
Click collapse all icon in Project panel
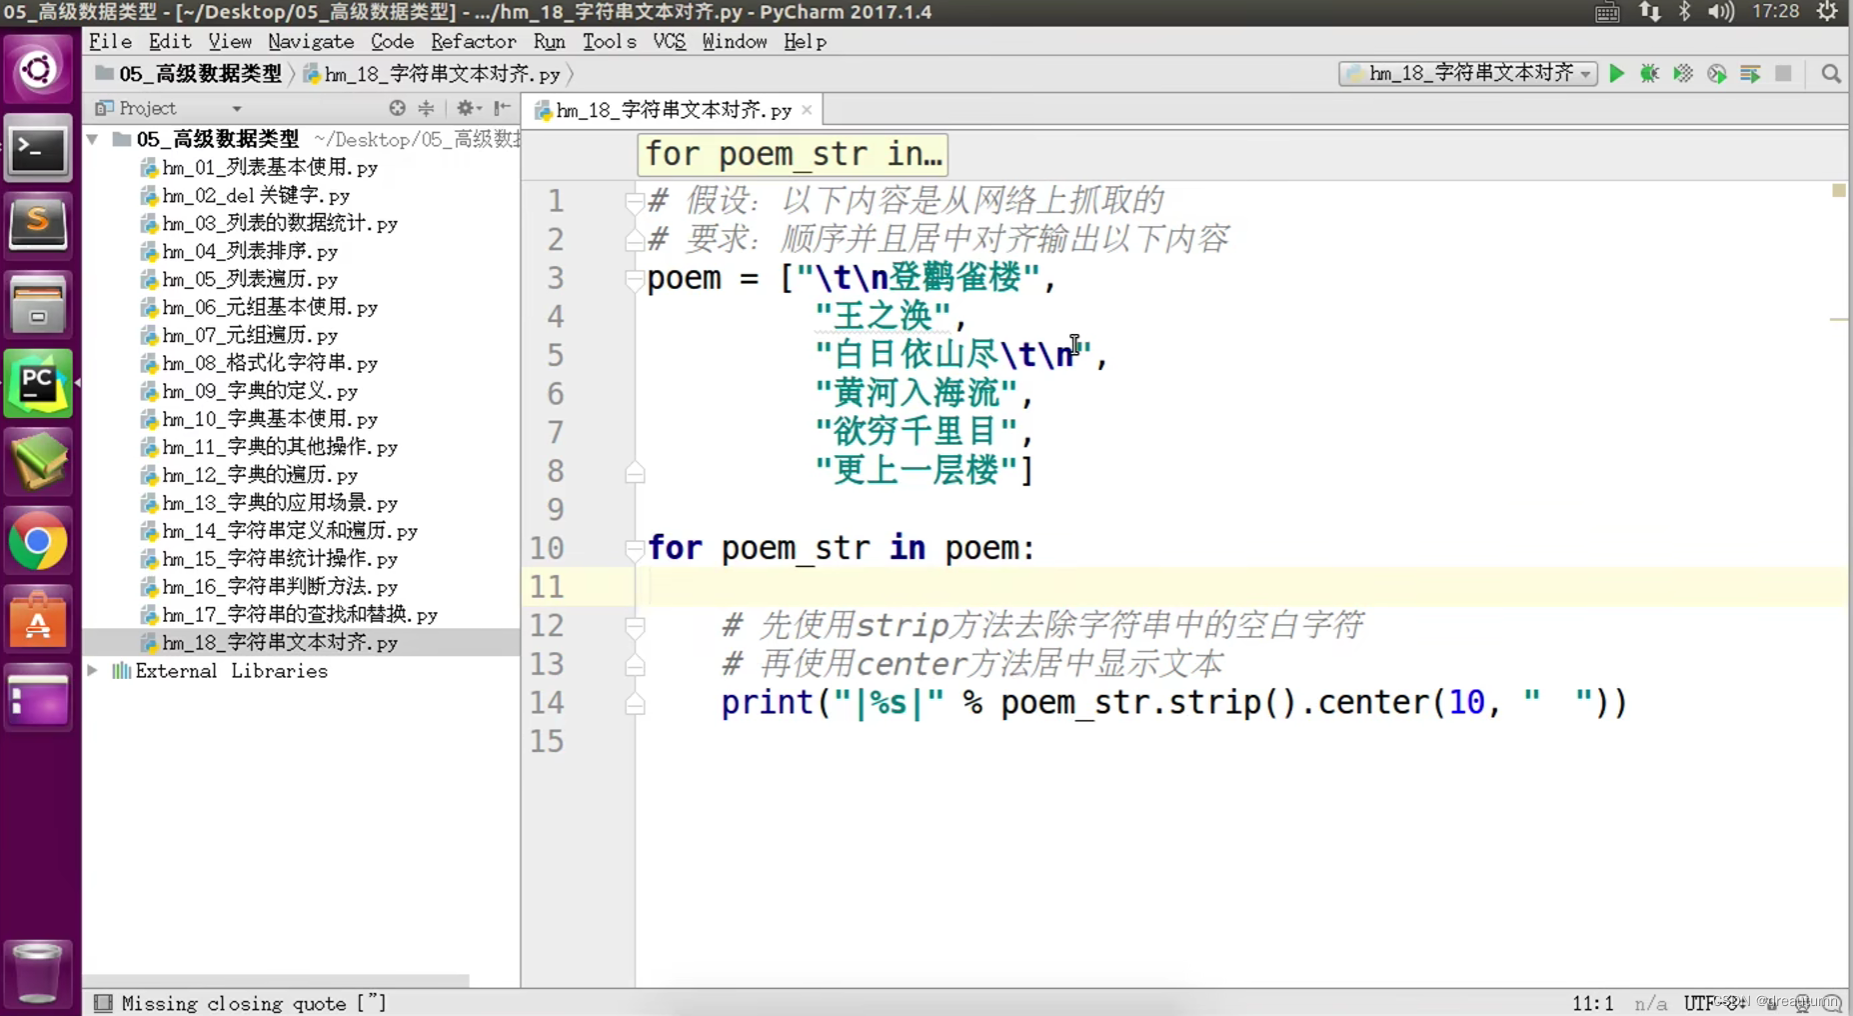426,108
